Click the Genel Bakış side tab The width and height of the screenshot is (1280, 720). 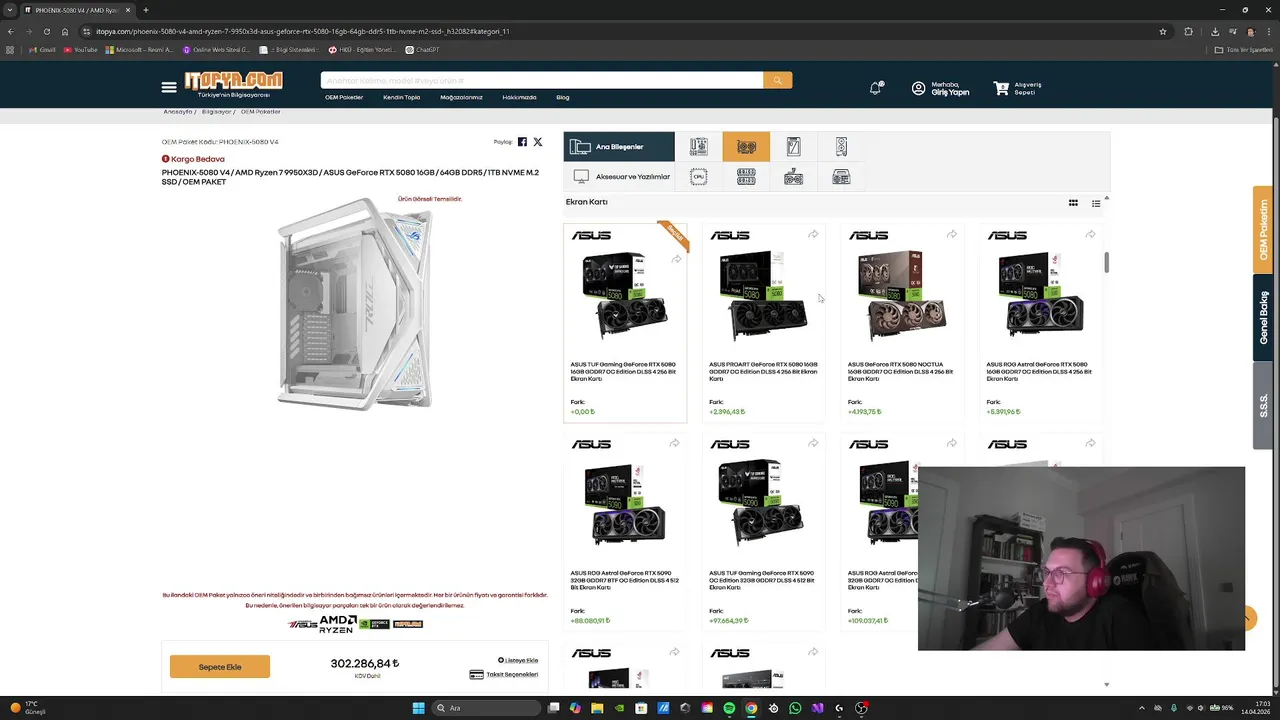[x=1263, y=318]
